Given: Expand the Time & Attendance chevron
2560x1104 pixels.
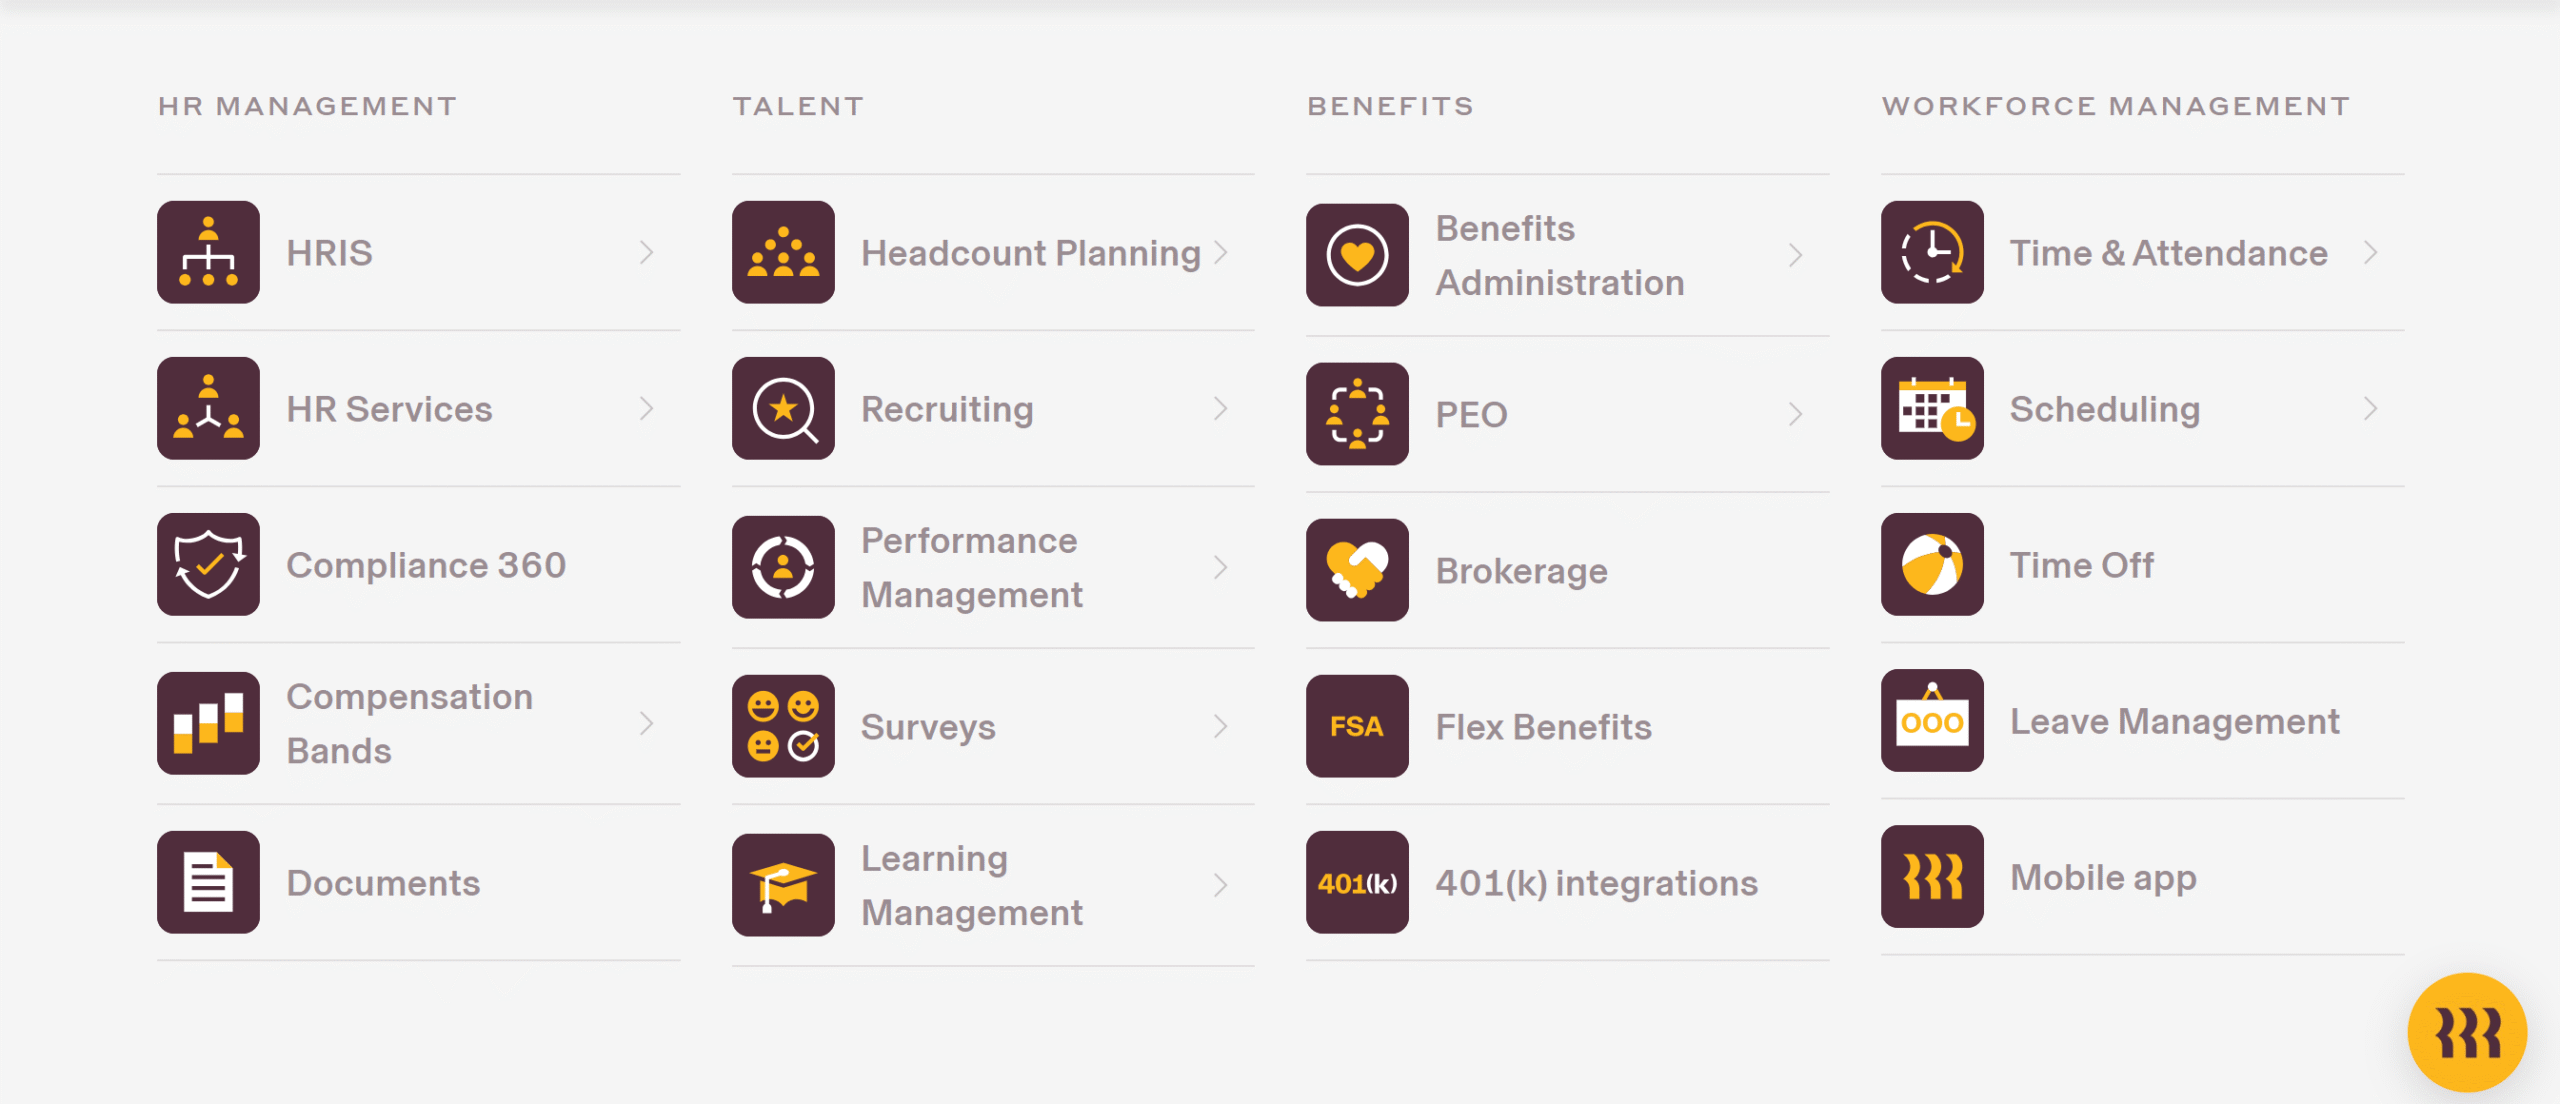Looking at the screenshot, I should 2371,252.
